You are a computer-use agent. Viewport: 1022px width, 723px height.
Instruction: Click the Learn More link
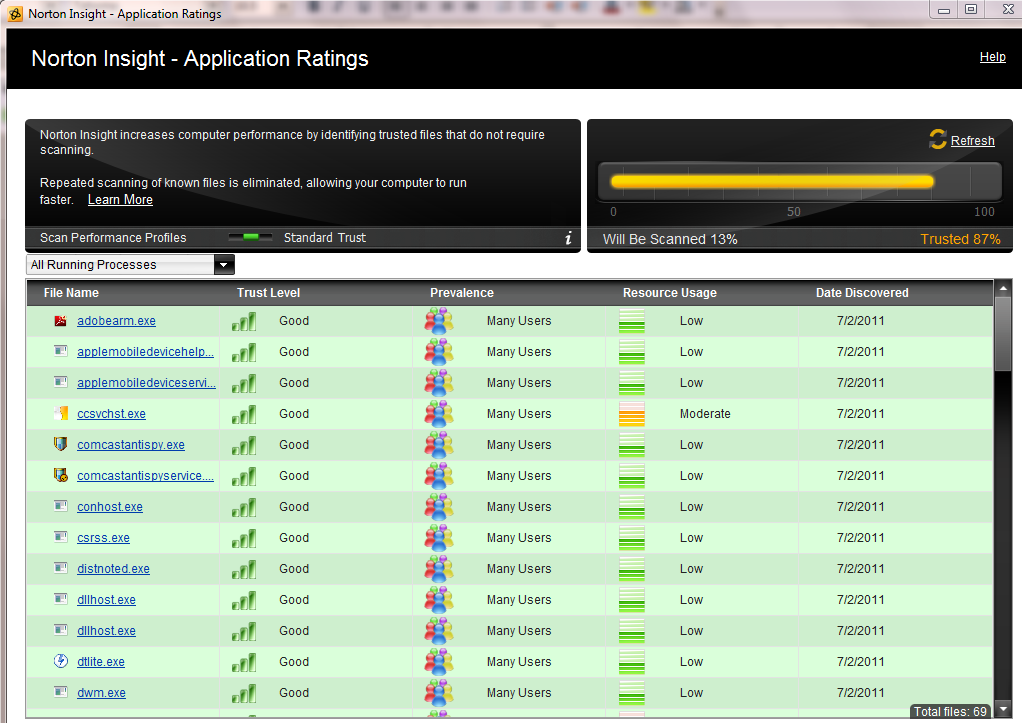pos(120,200)
